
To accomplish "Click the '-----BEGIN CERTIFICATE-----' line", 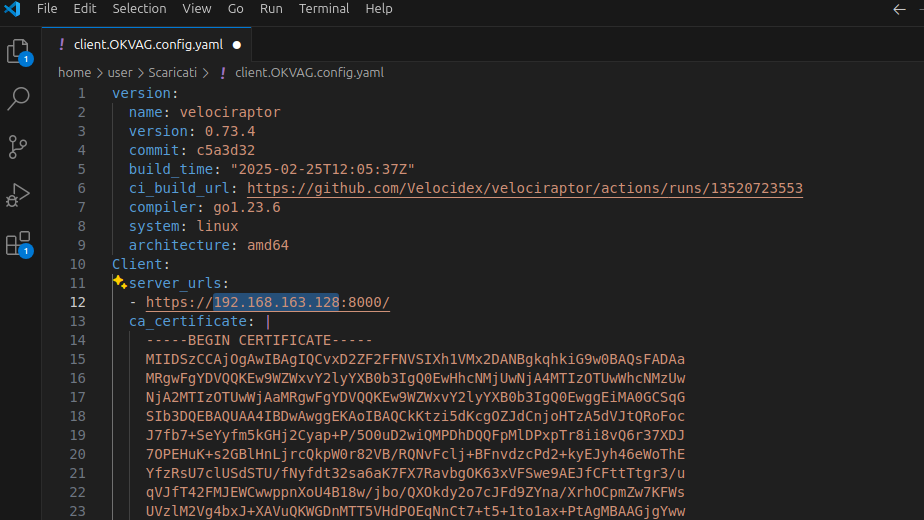I will (x=259, y=340).
